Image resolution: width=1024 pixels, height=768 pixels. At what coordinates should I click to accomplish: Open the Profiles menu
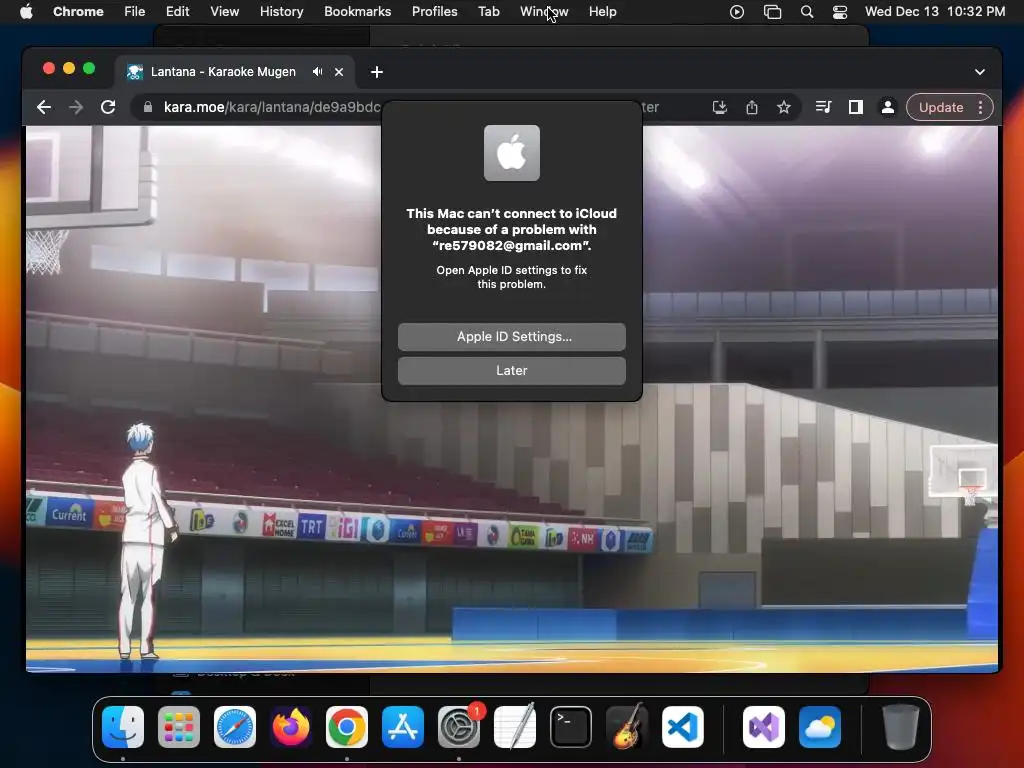tap(435, 12)
